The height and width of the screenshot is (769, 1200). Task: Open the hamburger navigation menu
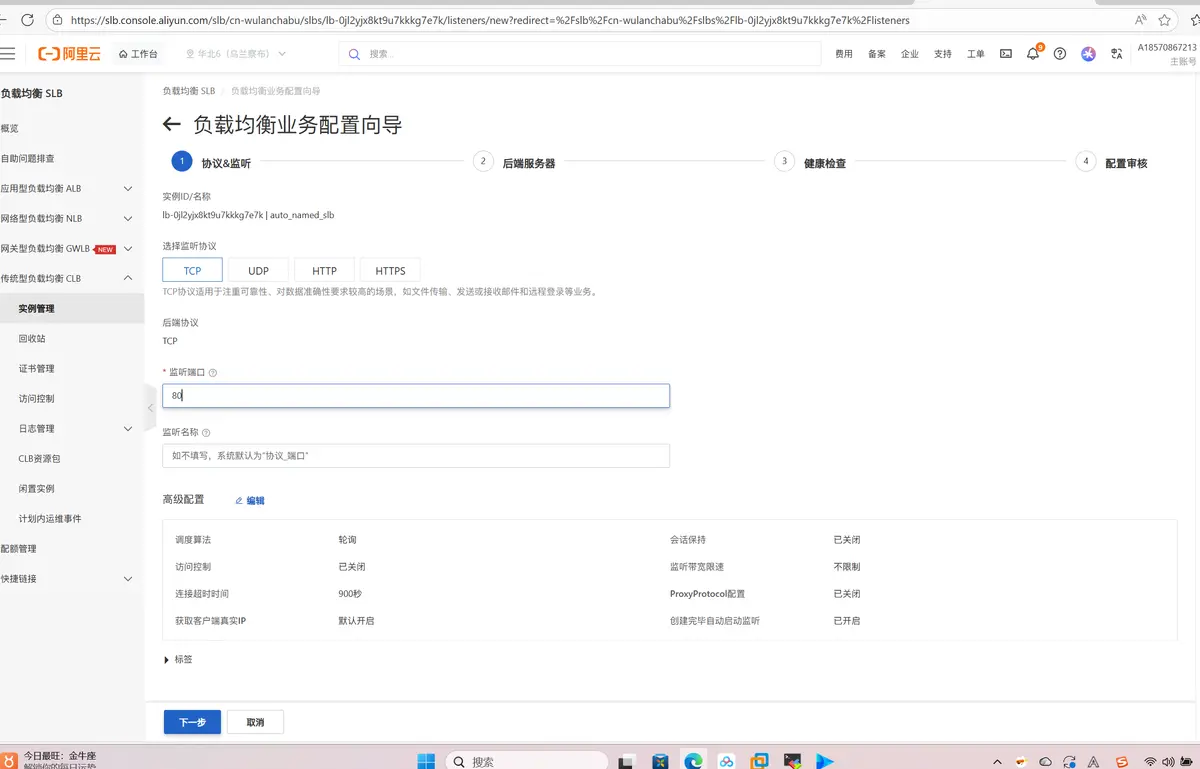click(8, 54)
